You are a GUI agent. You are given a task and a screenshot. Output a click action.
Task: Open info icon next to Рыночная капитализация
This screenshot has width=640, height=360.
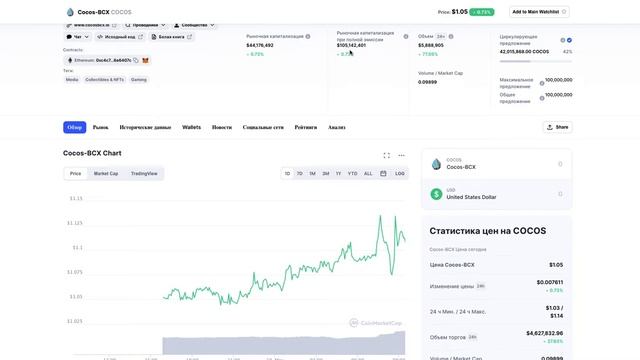(x=308, y=36)
